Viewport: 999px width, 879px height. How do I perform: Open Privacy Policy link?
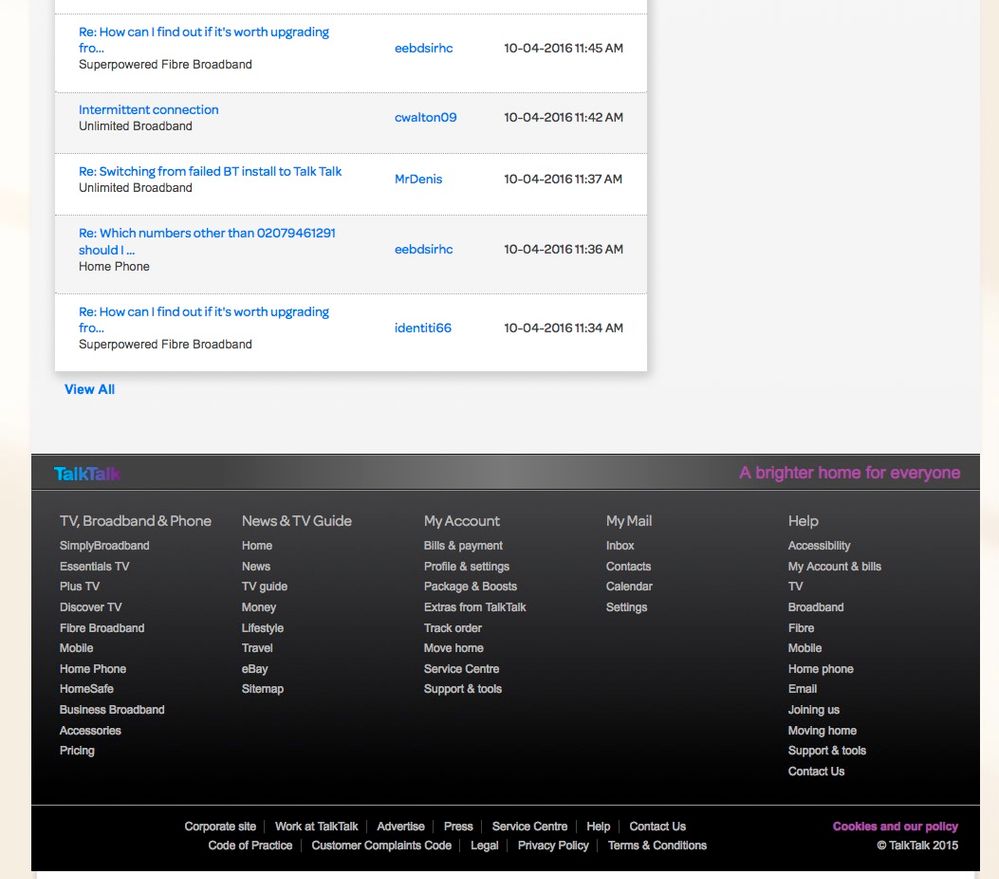click(x=554, y=846)
